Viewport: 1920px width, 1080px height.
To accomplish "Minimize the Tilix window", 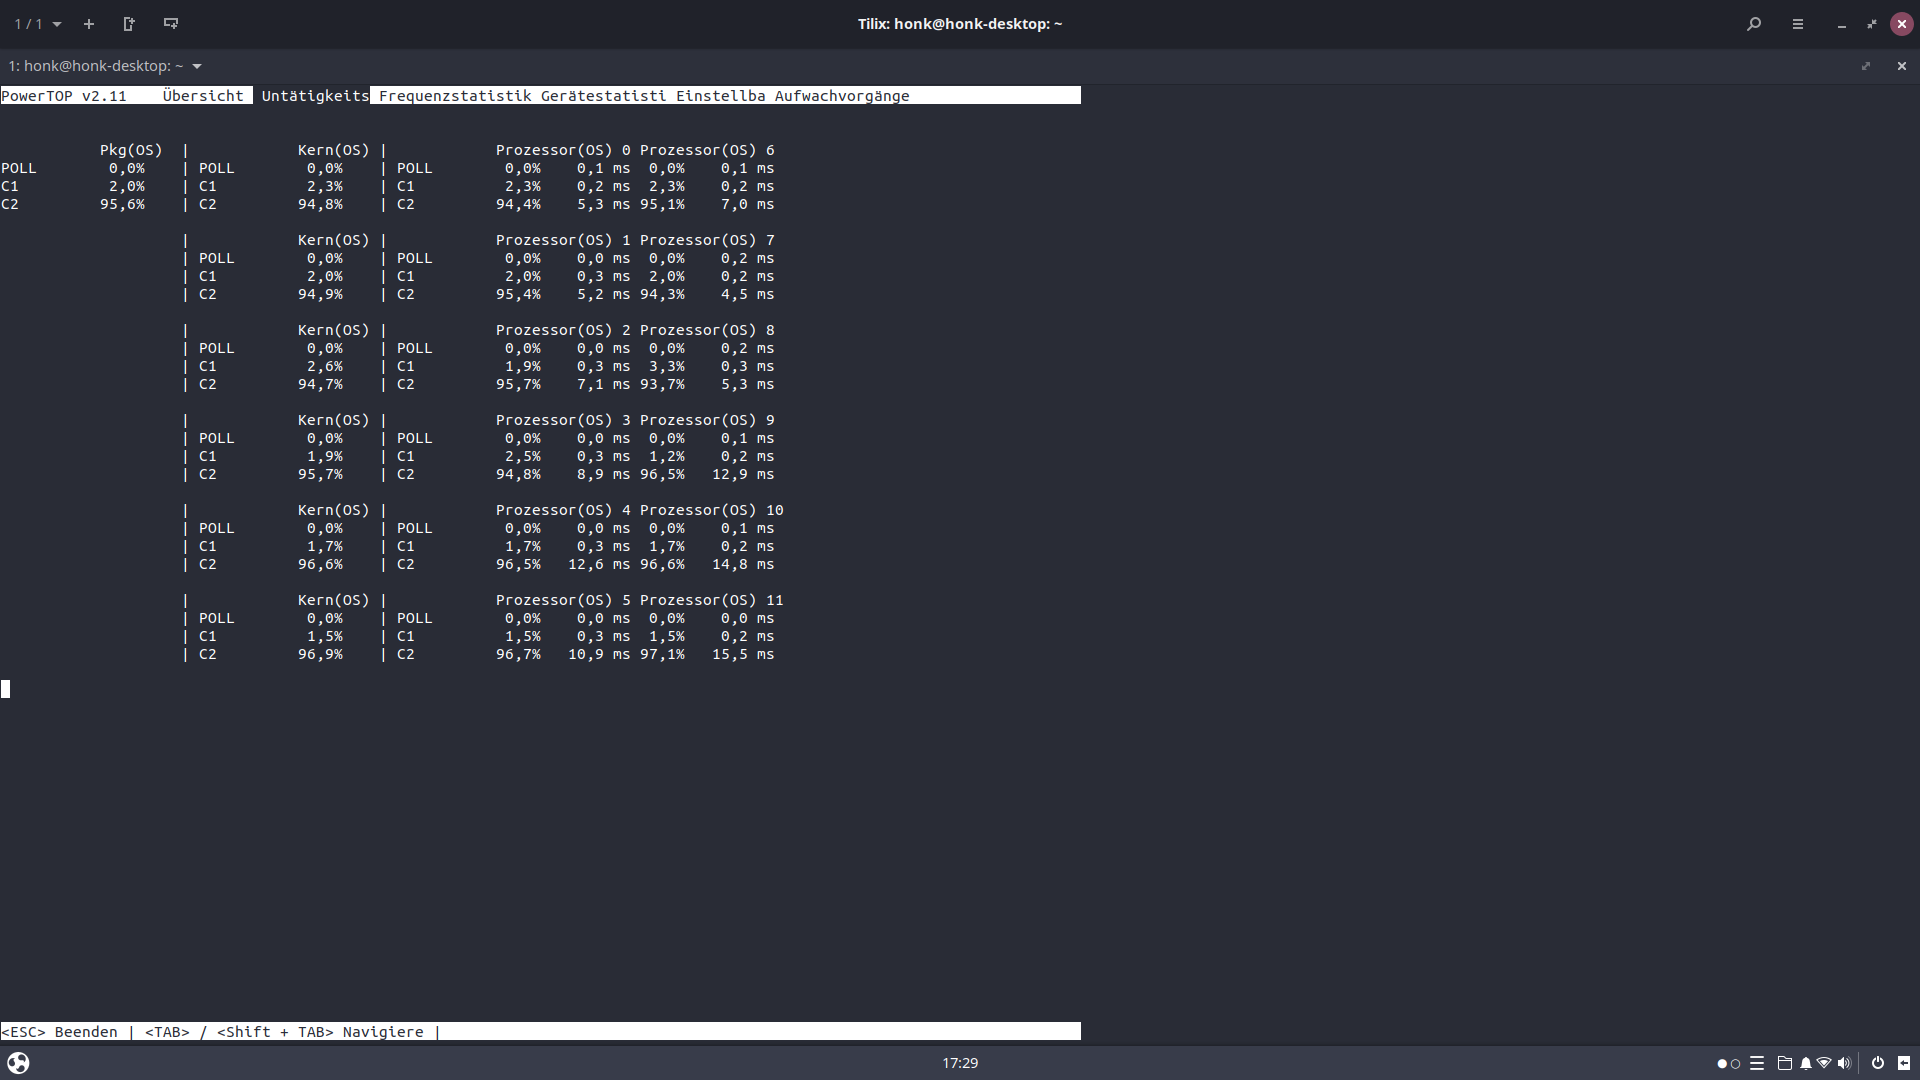I will [x=1842, y=24].
